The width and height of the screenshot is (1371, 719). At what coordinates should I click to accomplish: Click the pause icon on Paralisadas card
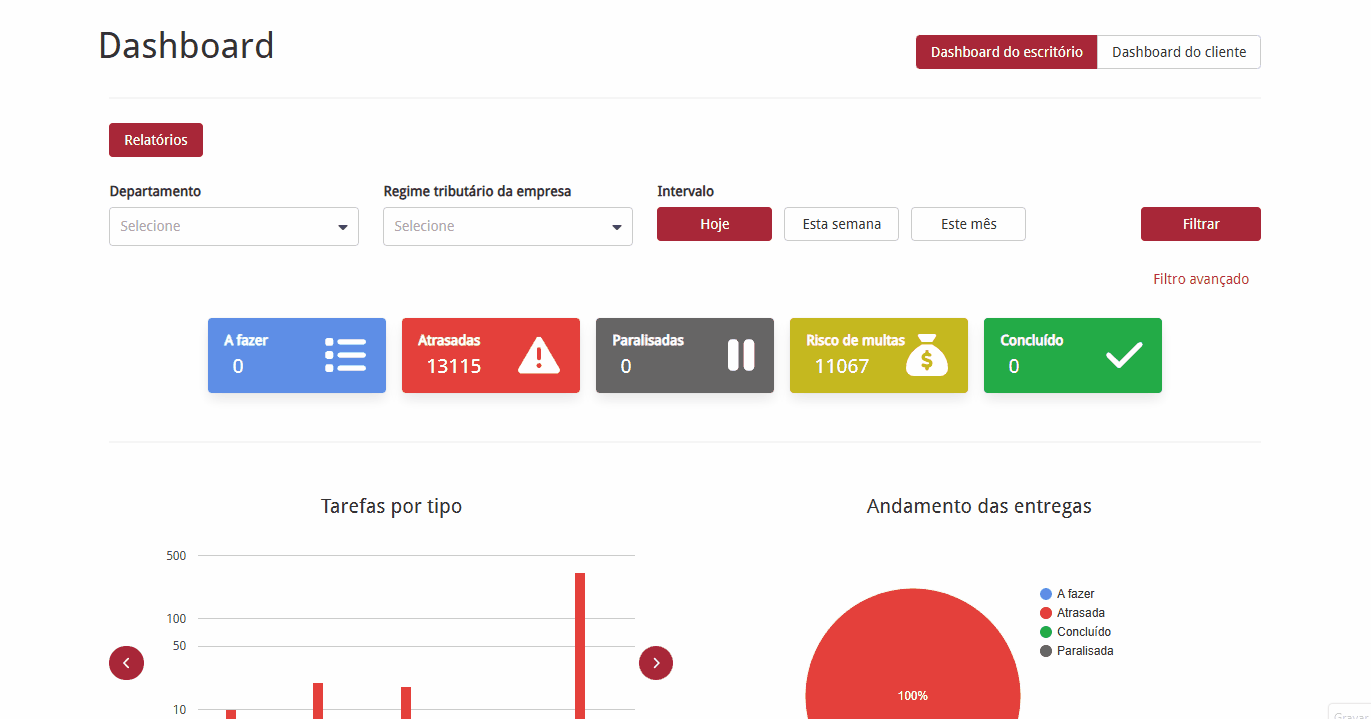pos(741,355)
